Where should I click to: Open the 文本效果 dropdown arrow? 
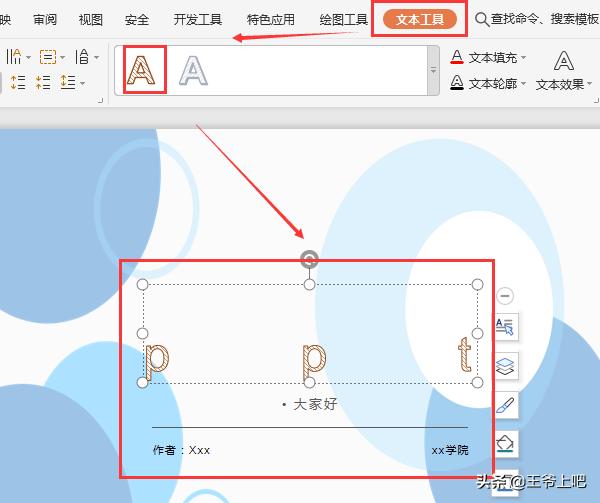[x=589, y=84]
